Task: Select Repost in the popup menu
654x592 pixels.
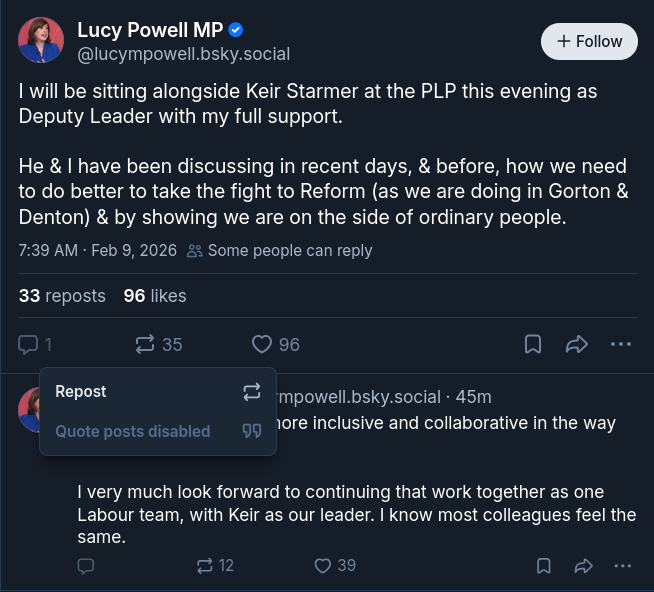Action: 157,392
